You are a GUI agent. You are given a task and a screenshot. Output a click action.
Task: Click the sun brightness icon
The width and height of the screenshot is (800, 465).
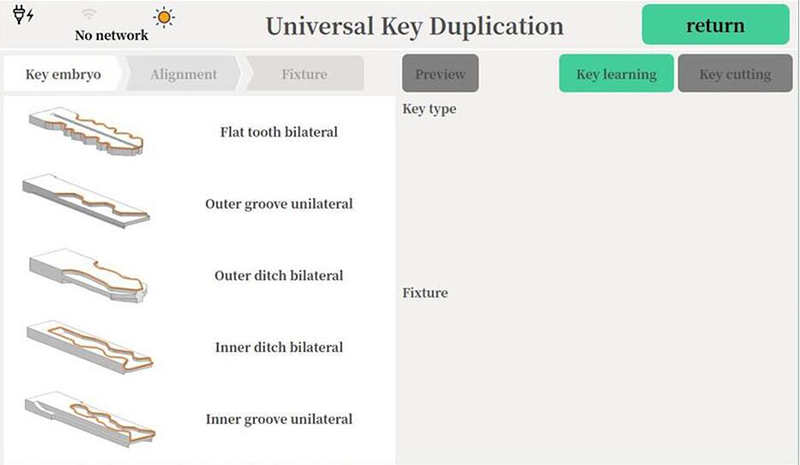pyautogui.click(x=164, y=18)
